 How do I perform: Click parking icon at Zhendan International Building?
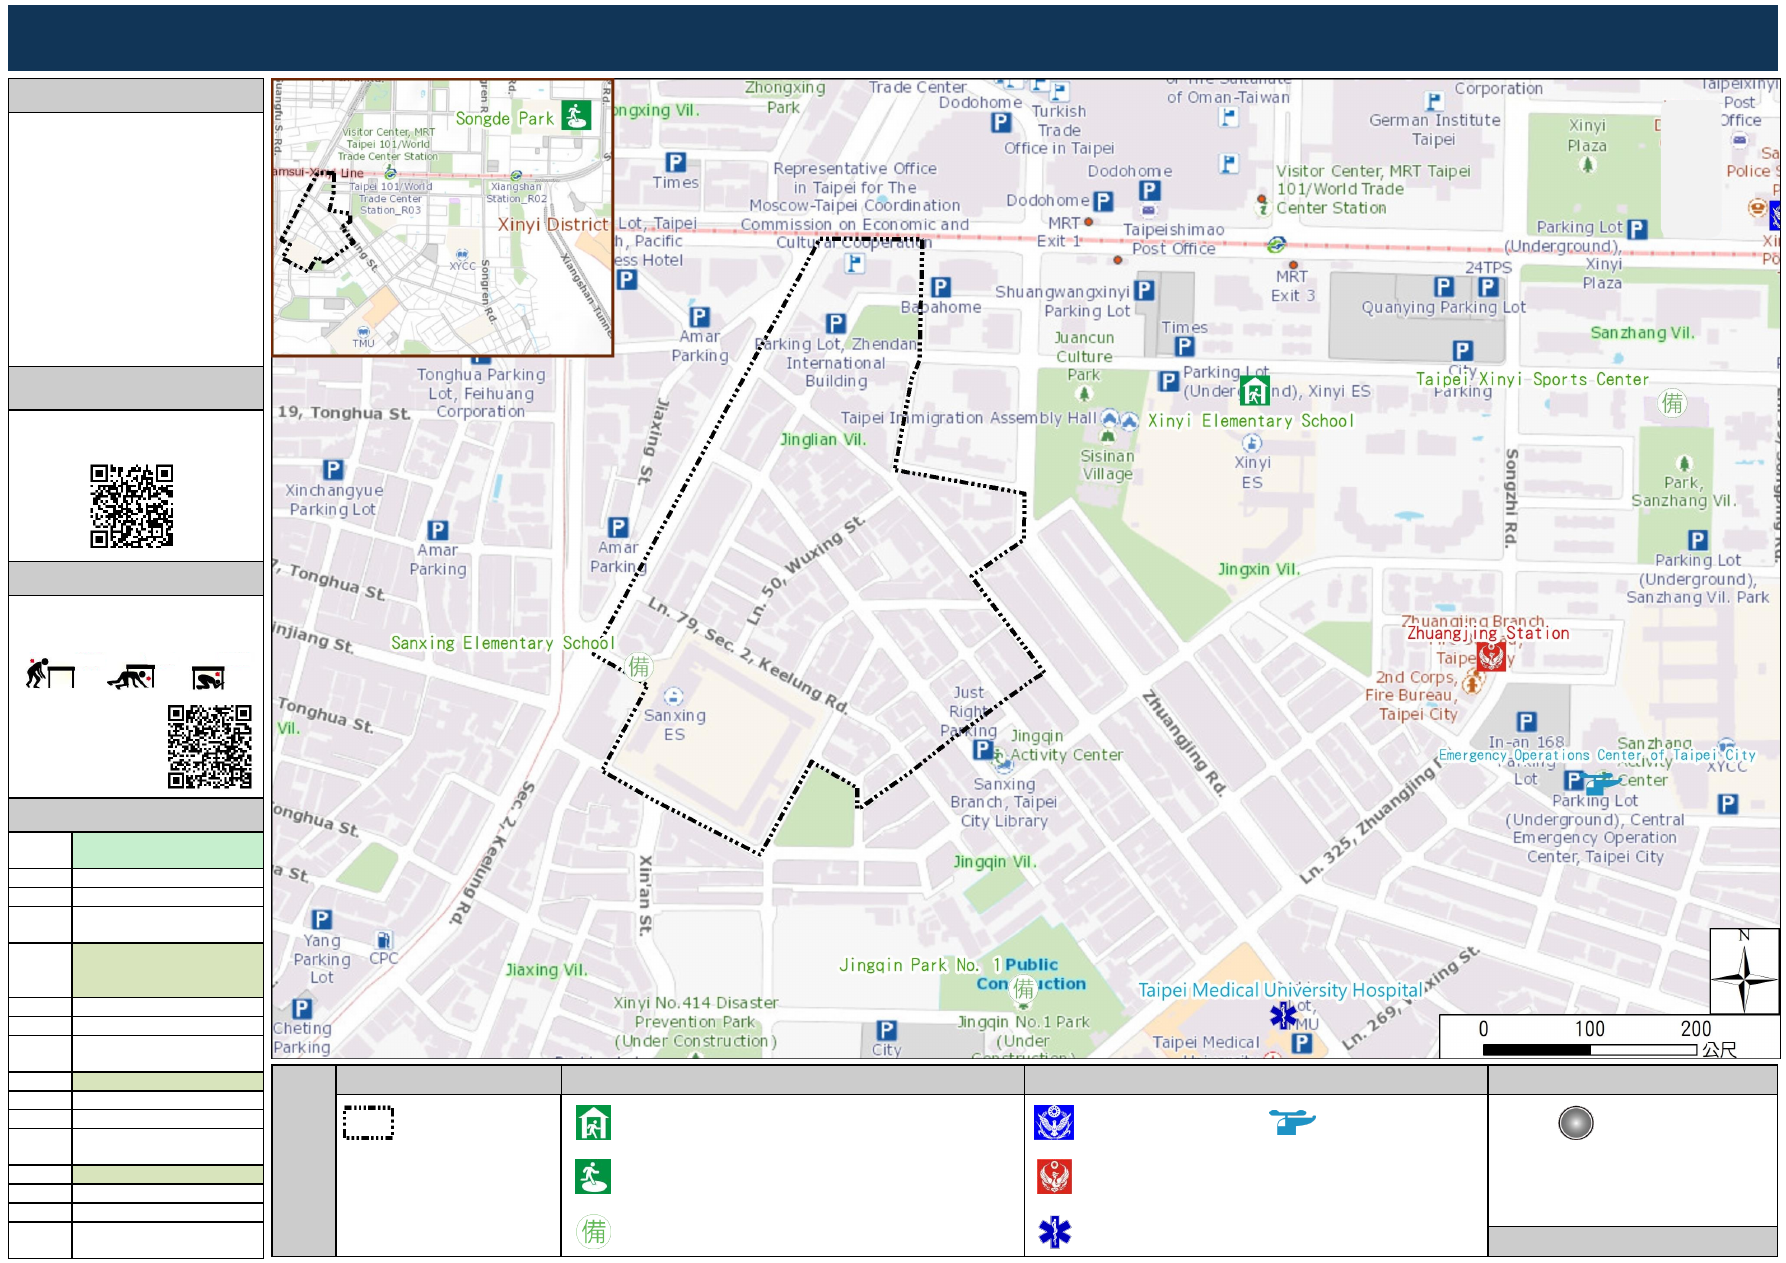tap(836, 323)
